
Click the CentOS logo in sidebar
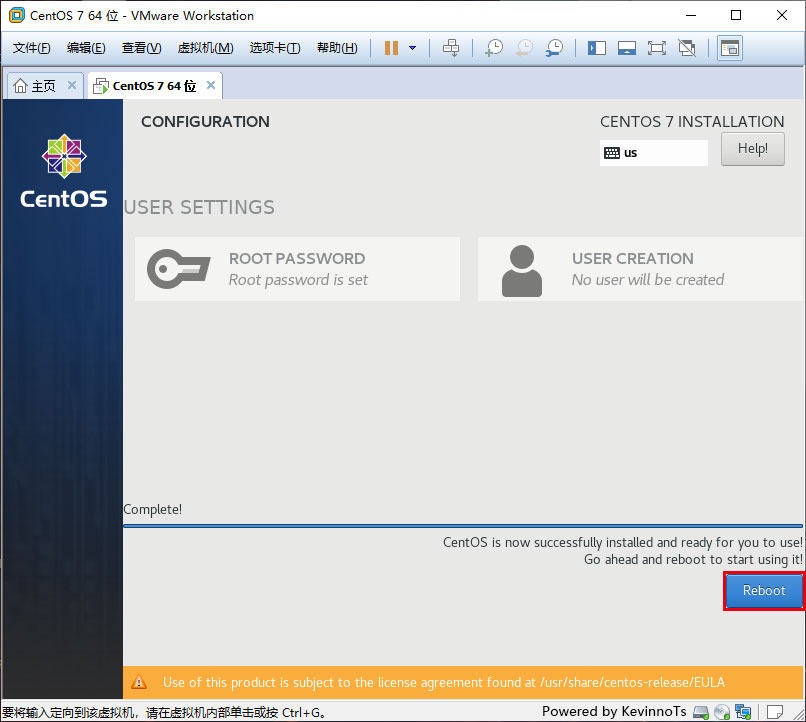[x=64, y=171]
